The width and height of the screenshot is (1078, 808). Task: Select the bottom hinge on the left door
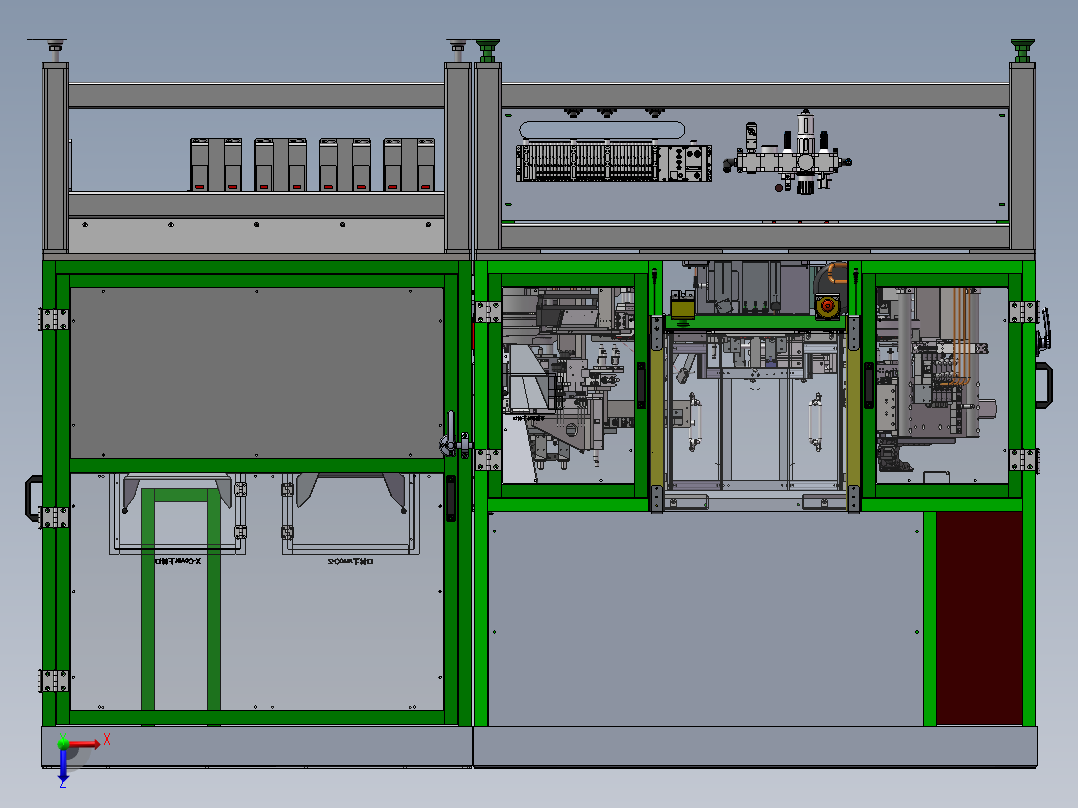54,681
